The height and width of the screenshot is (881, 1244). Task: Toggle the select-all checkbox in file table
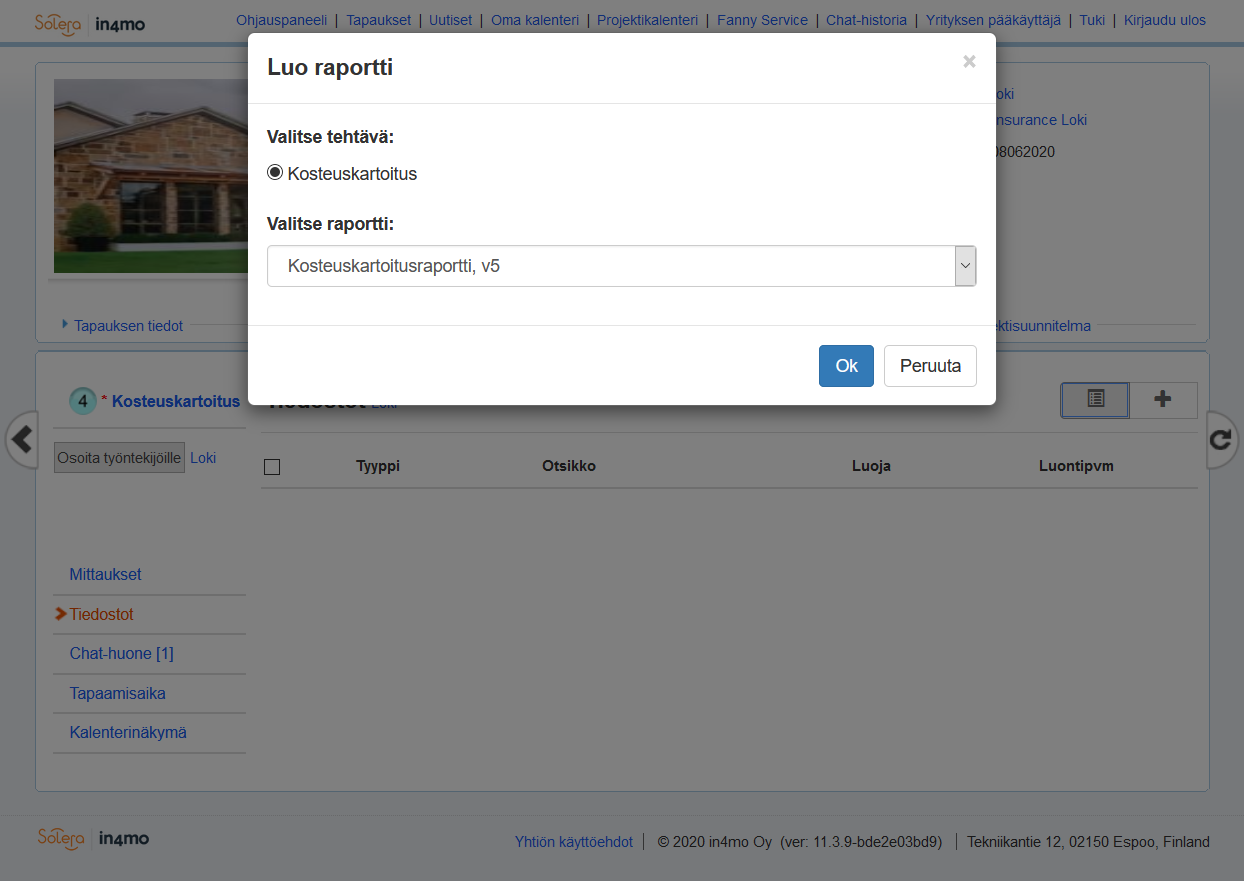pos(272,466)
